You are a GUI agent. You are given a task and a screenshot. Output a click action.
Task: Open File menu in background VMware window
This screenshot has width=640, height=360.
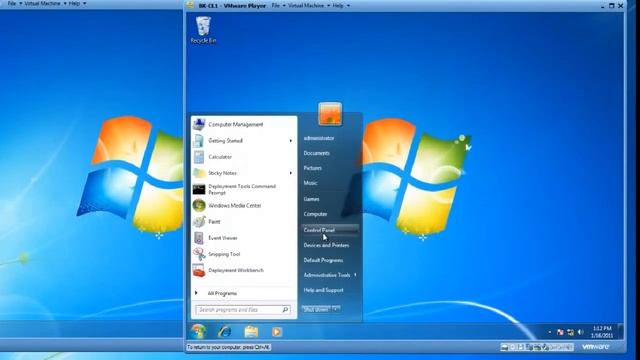(x=15, y=3)
